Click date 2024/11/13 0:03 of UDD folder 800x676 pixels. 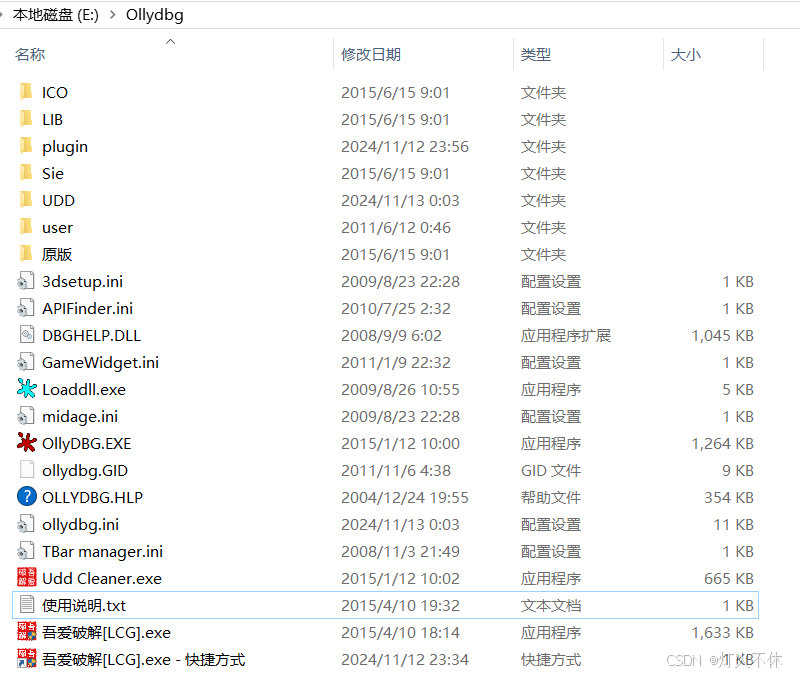tap(400, 201)
